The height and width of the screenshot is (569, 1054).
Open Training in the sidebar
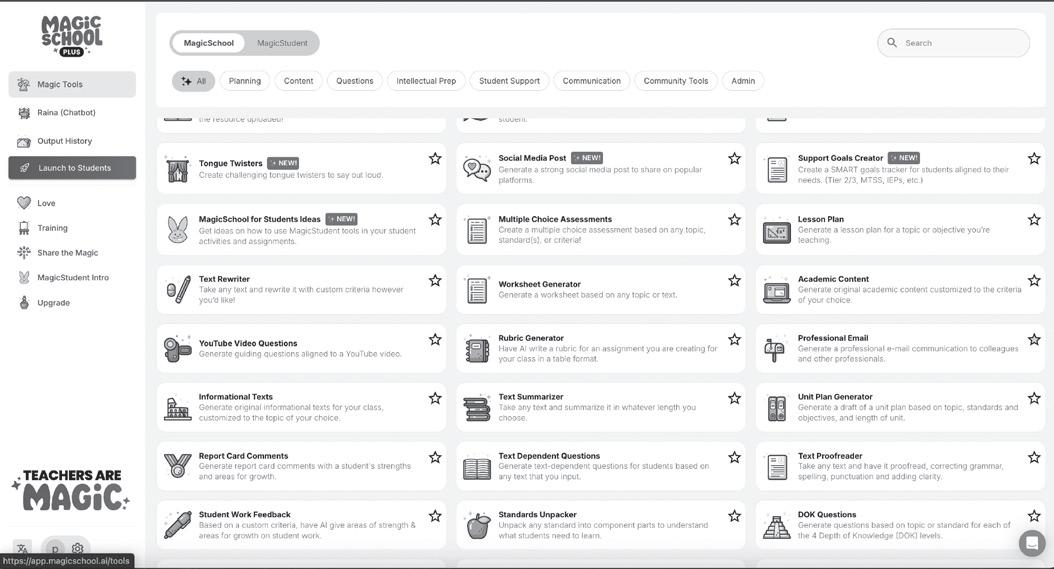[x=72, y=228]
